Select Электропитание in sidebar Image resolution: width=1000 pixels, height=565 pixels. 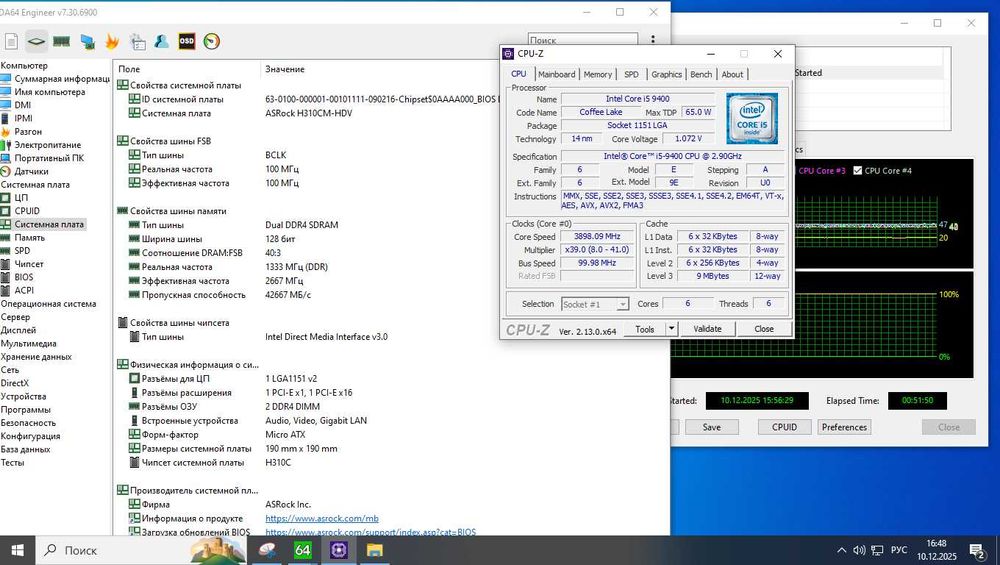(48, 145)
